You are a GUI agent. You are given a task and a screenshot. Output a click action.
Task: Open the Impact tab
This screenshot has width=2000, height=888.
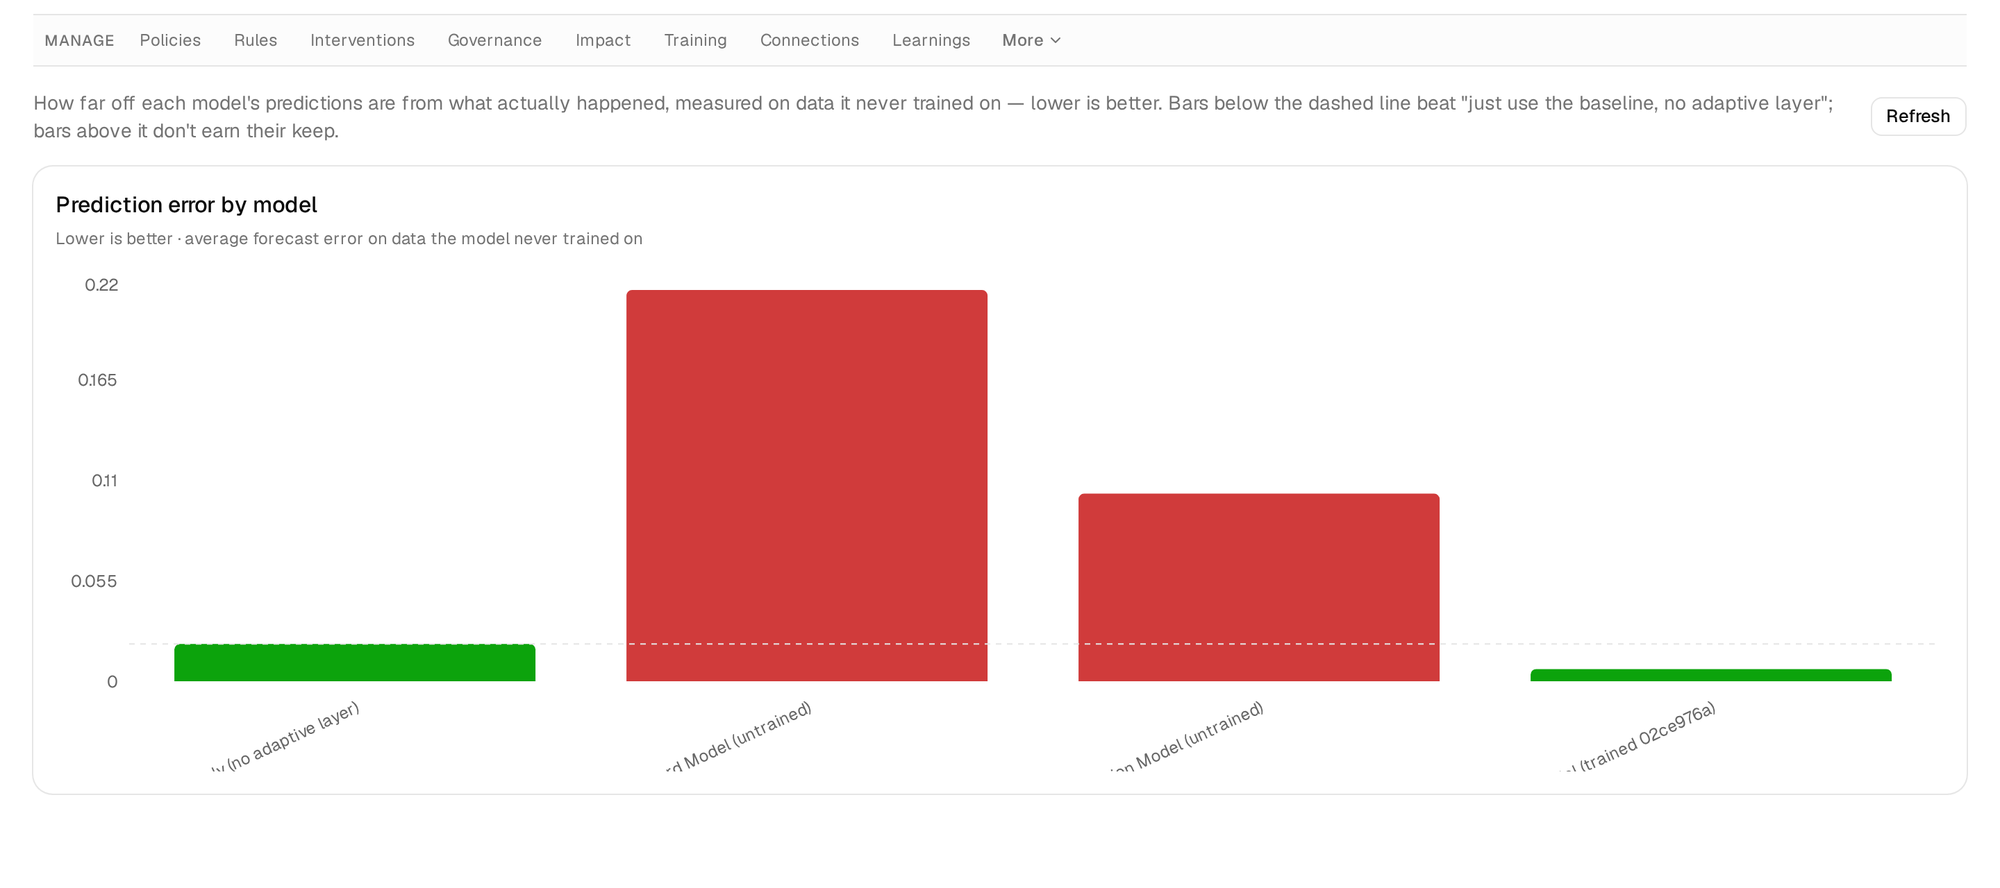[x=603, y=40]
